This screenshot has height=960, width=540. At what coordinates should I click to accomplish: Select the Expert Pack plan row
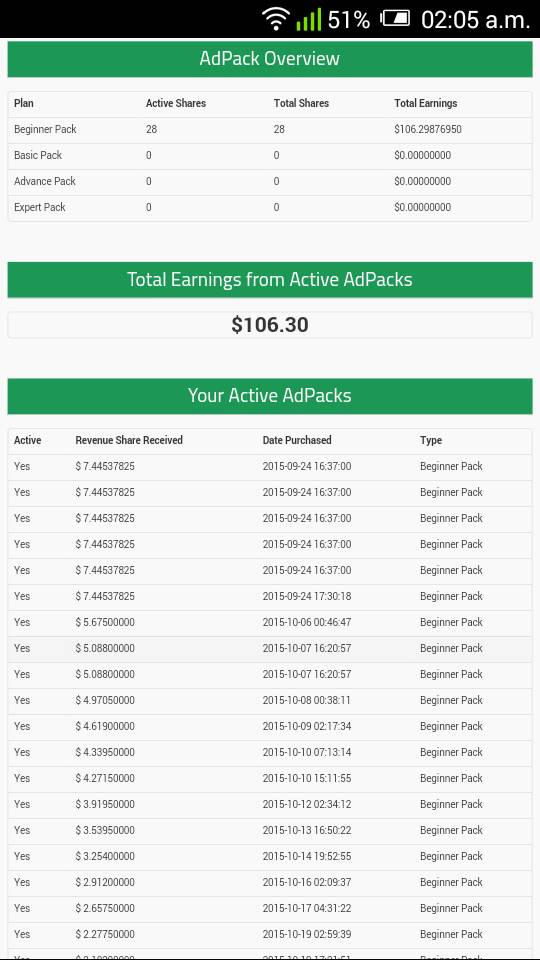(270, 208)
